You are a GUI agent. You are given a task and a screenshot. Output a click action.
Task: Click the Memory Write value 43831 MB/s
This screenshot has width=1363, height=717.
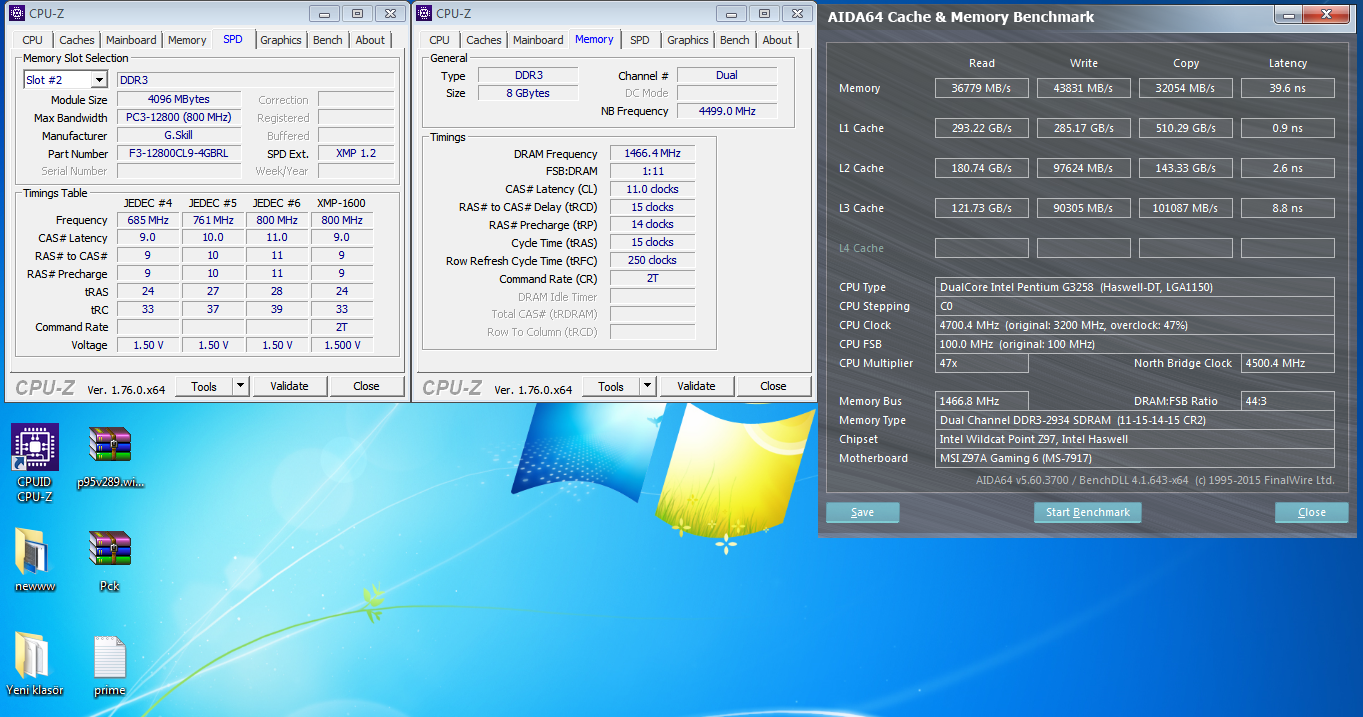tap(1083, 88)
